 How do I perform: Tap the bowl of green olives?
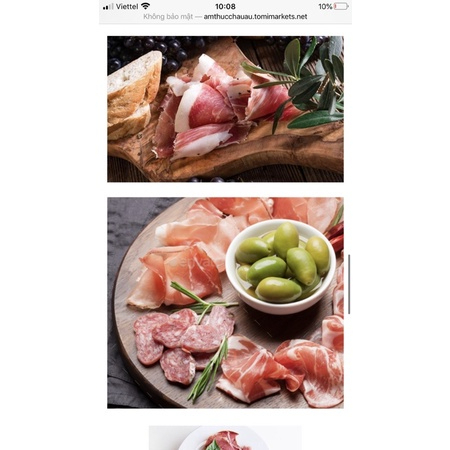click(280, 267)
